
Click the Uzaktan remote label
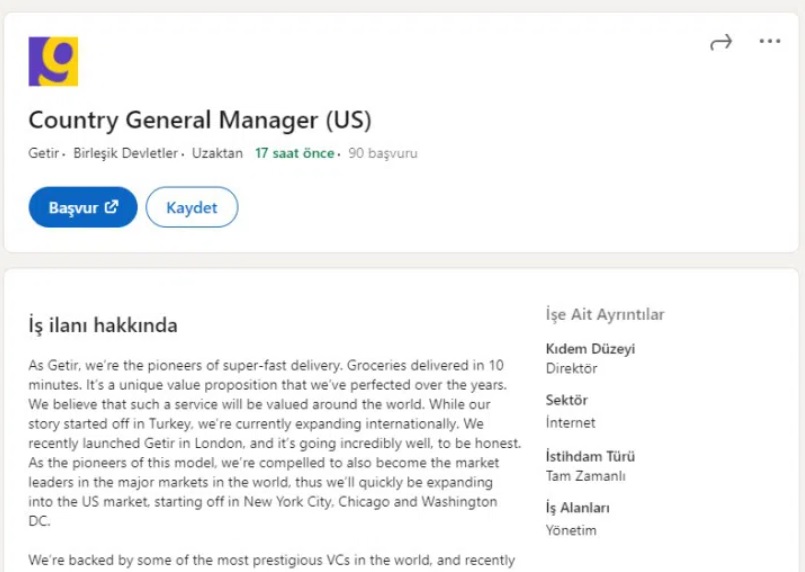[x=217, y=154]
